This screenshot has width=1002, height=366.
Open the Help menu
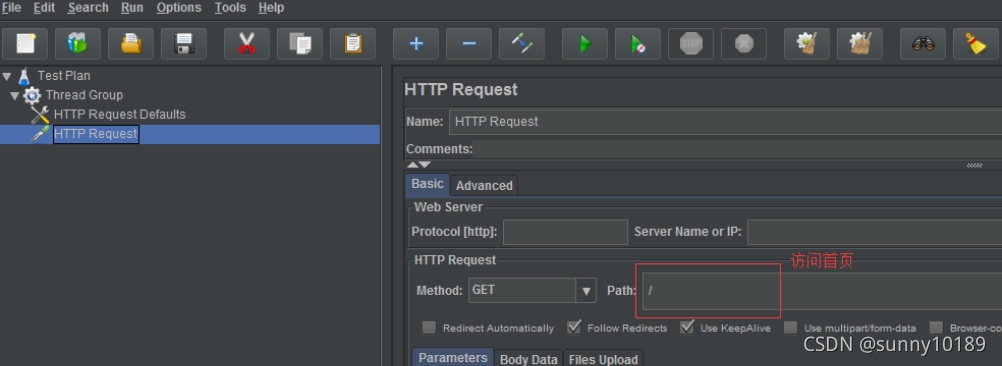(x=272, y=8)
